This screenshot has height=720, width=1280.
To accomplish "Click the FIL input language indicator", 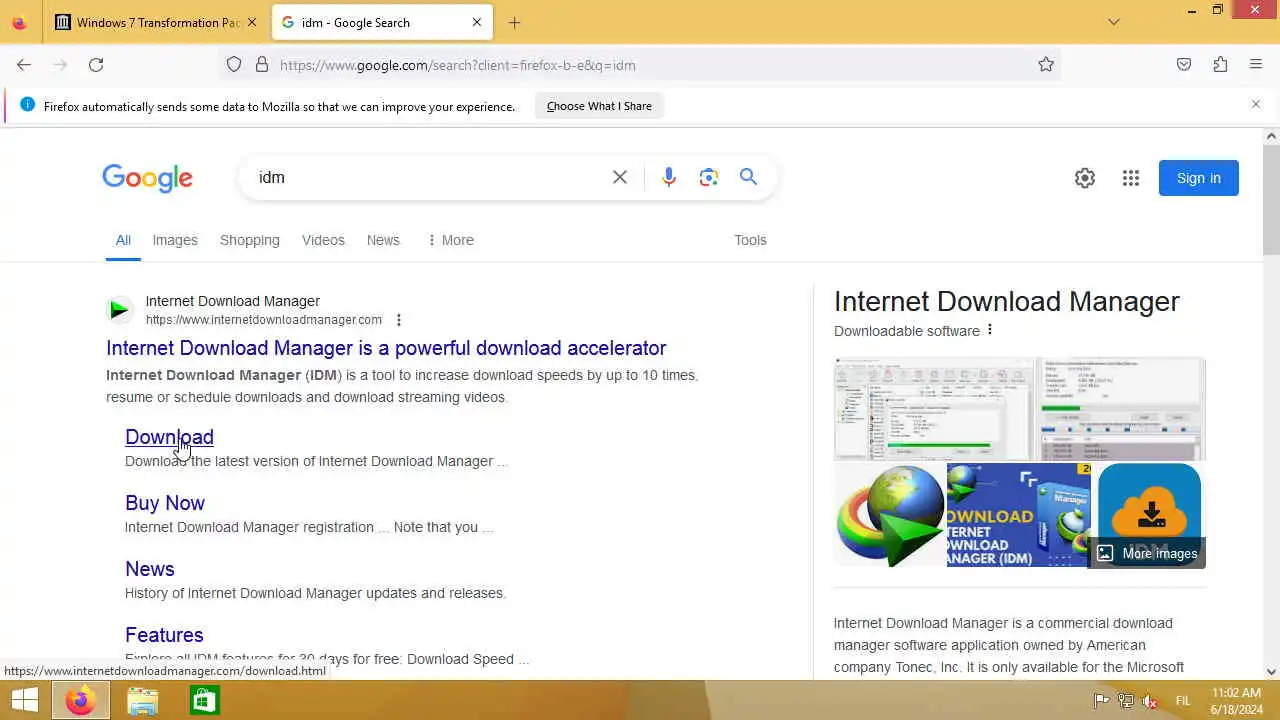I will (x=1183, y=701).
